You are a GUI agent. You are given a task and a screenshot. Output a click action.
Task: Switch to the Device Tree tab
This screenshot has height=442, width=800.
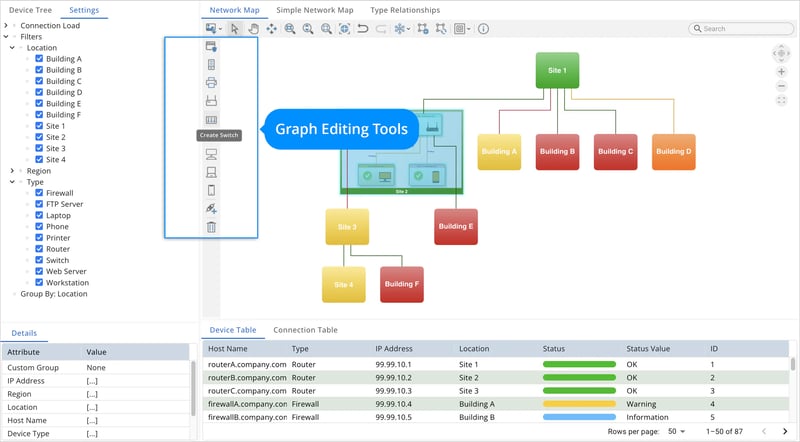click(30, 10)
